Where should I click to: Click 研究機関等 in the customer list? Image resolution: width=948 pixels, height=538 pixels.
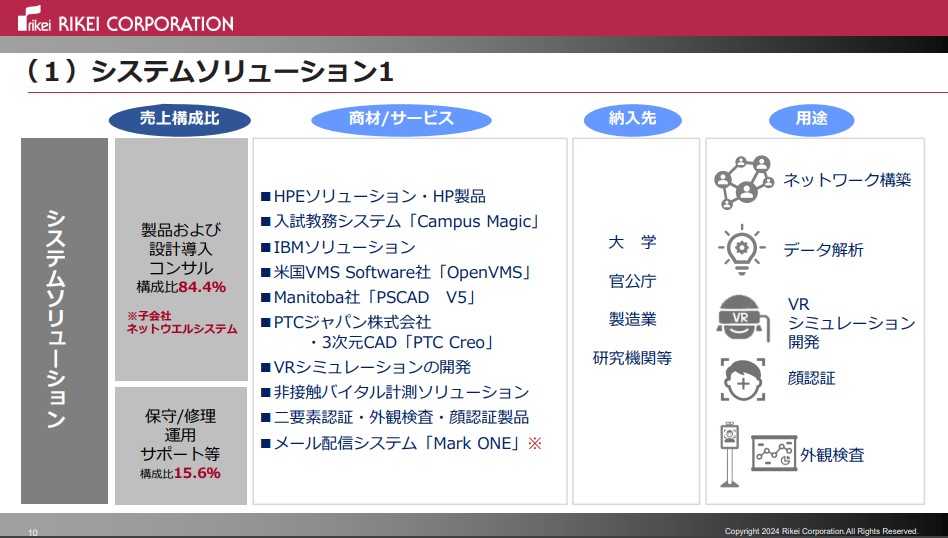pos(632,358)
